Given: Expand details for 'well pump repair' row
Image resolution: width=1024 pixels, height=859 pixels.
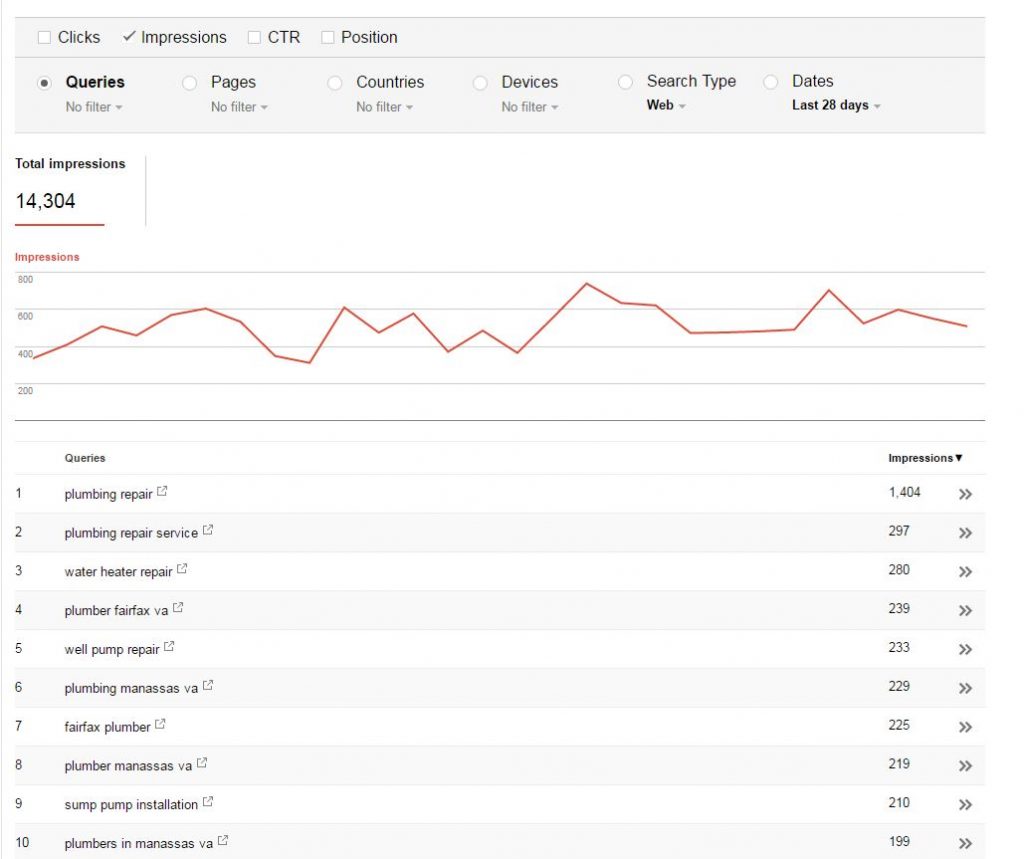Looking at the screenshot, I should pos(964,649).
